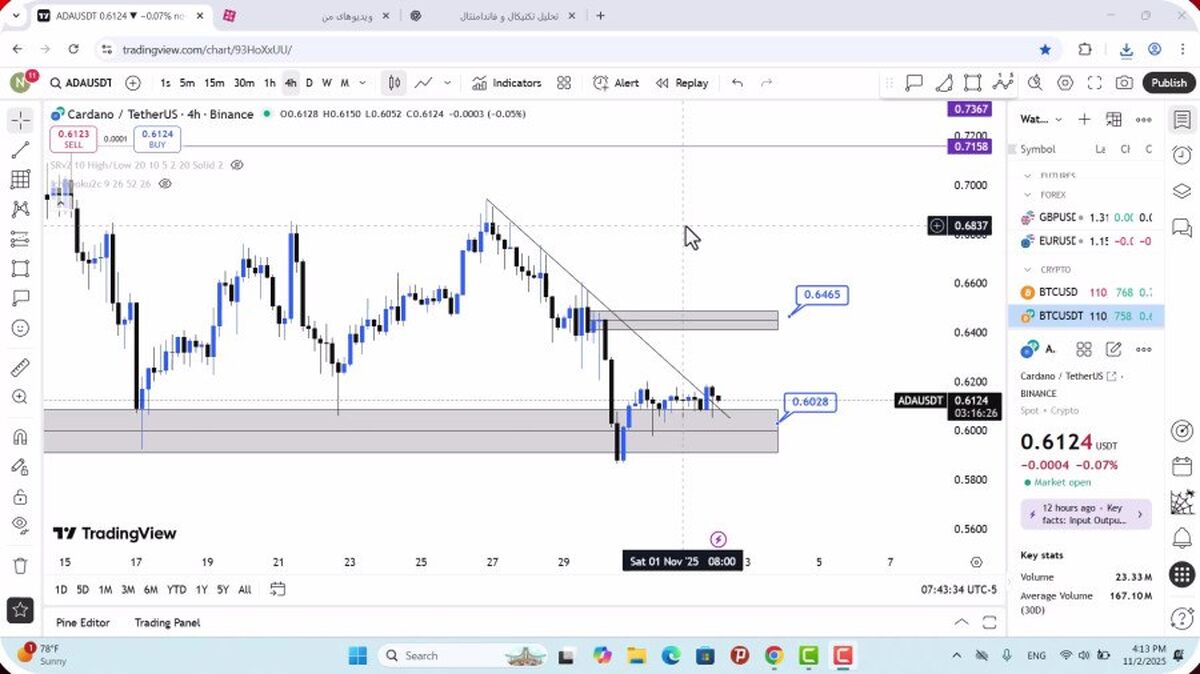Toggle magnet mode in left toolbar
This screenshot has height=674, width=1200.
[x=20, y=437]
